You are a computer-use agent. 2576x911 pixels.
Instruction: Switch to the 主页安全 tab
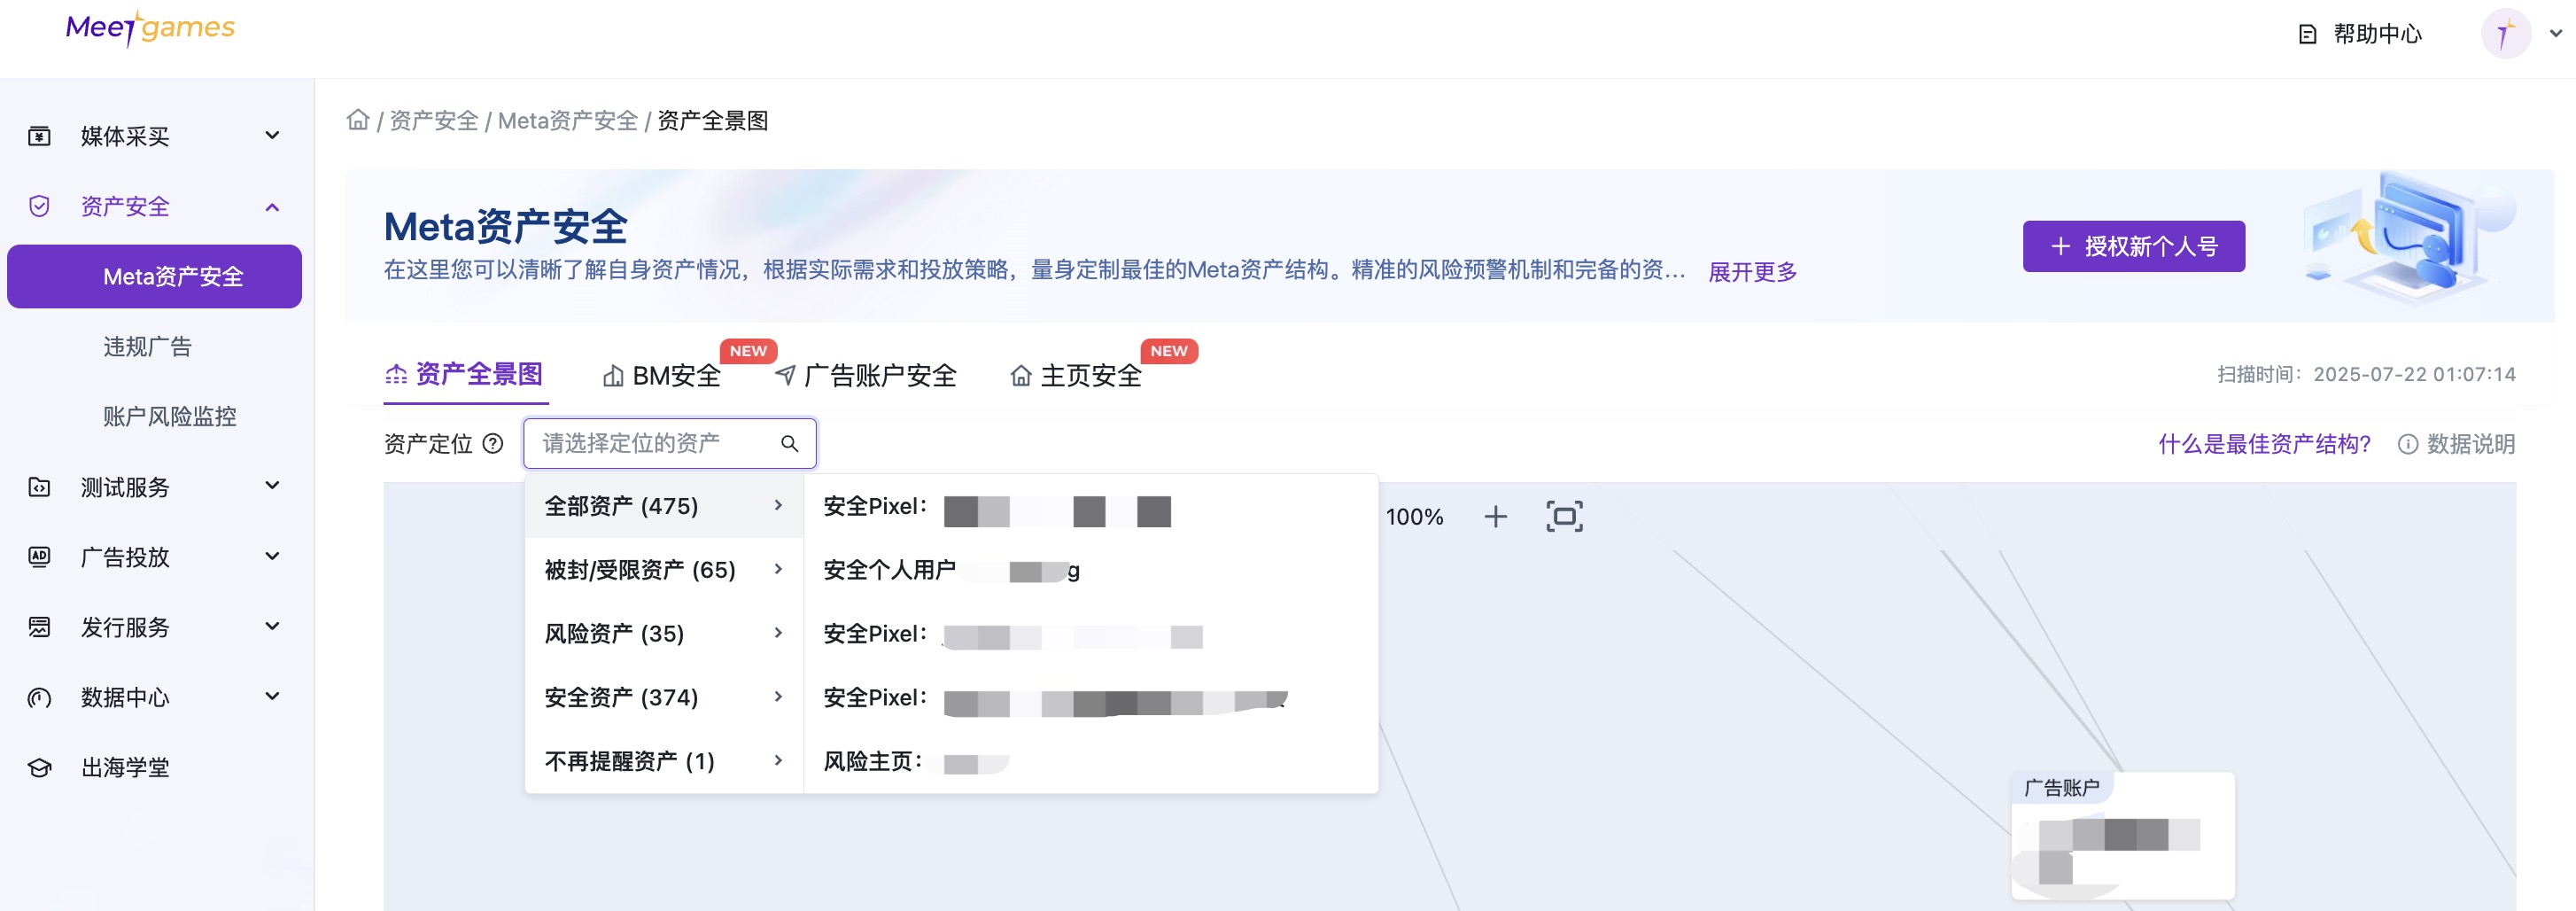pos(1076,376)
